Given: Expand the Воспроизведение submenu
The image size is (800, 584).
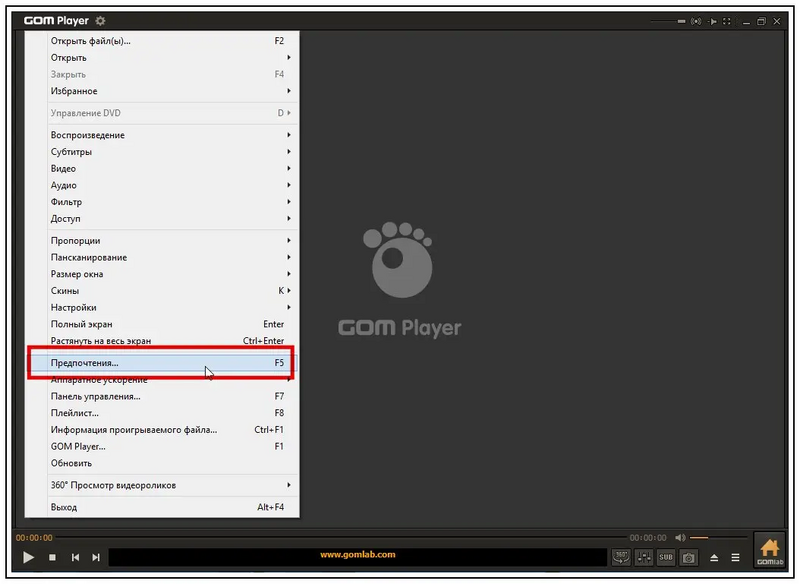Looking at the screenshot, I should (162, 135).
